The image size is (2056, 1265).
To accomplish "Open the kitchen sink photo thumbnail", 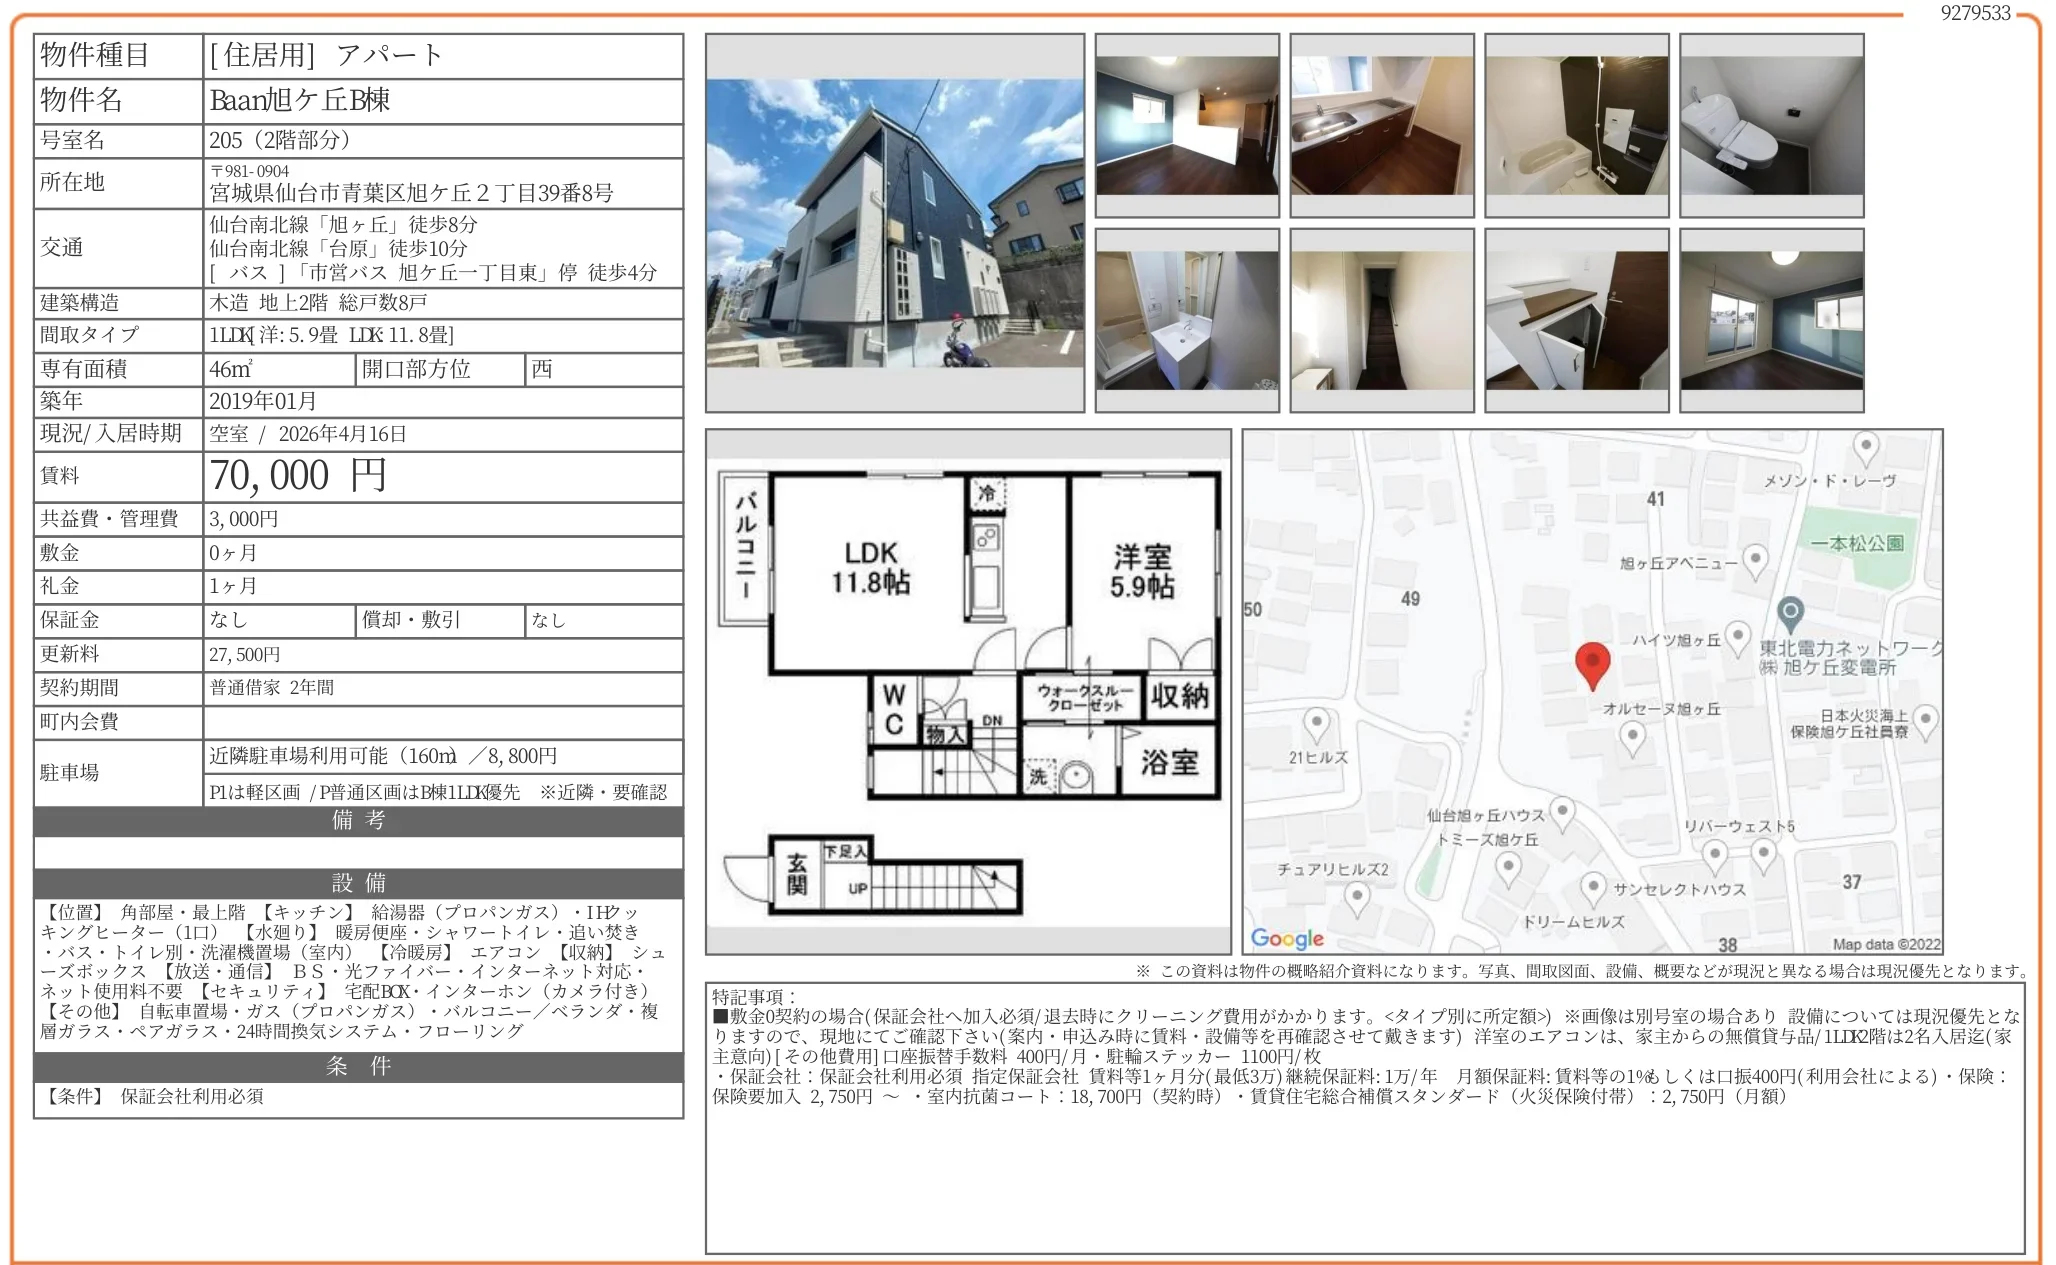I will click(x=1381, y=125).
